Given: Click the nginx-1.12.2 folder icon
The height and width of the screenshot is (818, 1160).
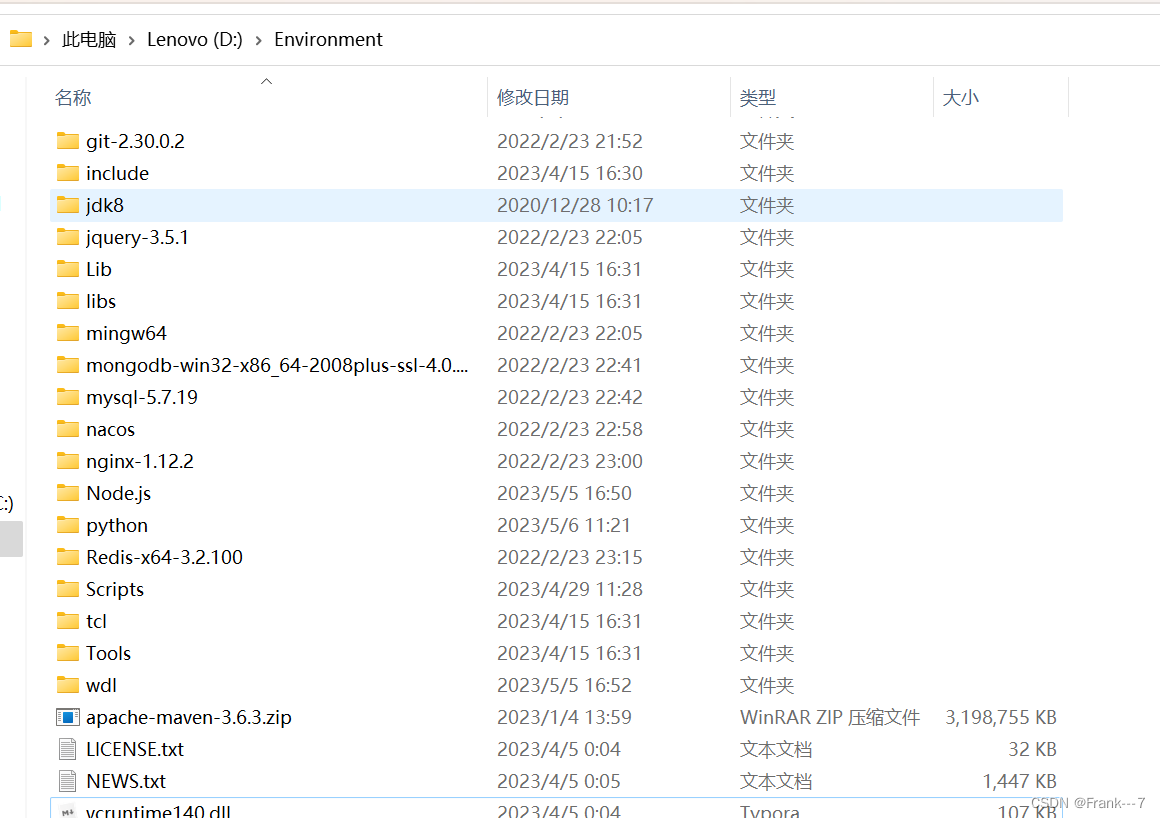Looking at the screenshot, I should (67, 461).
